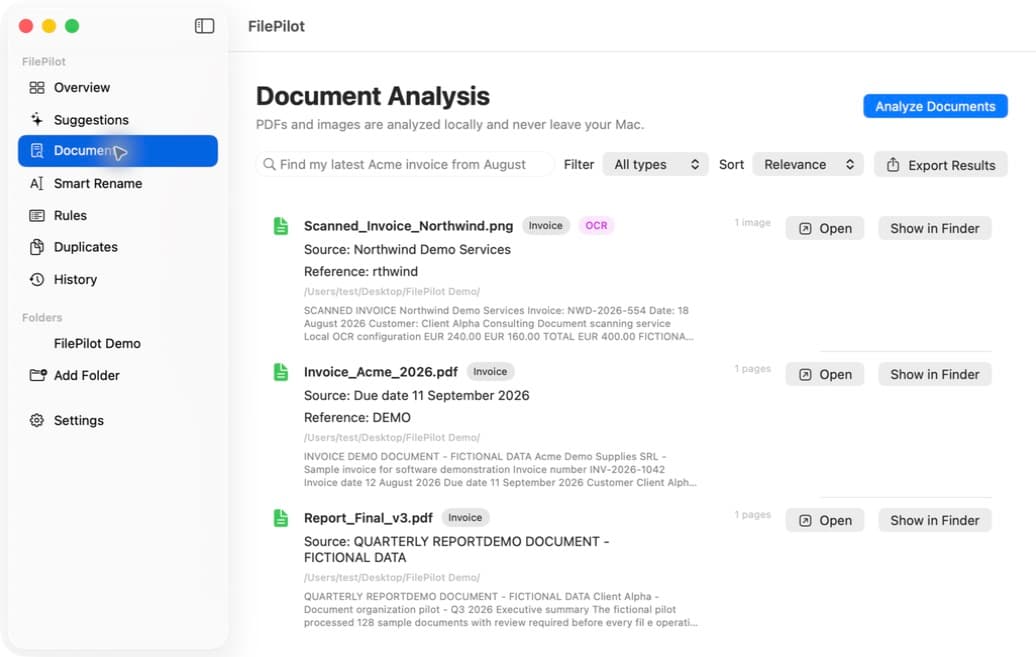Open the Overview section
The height and width of the screenshot is (657, 1036).
pos(118,87)
